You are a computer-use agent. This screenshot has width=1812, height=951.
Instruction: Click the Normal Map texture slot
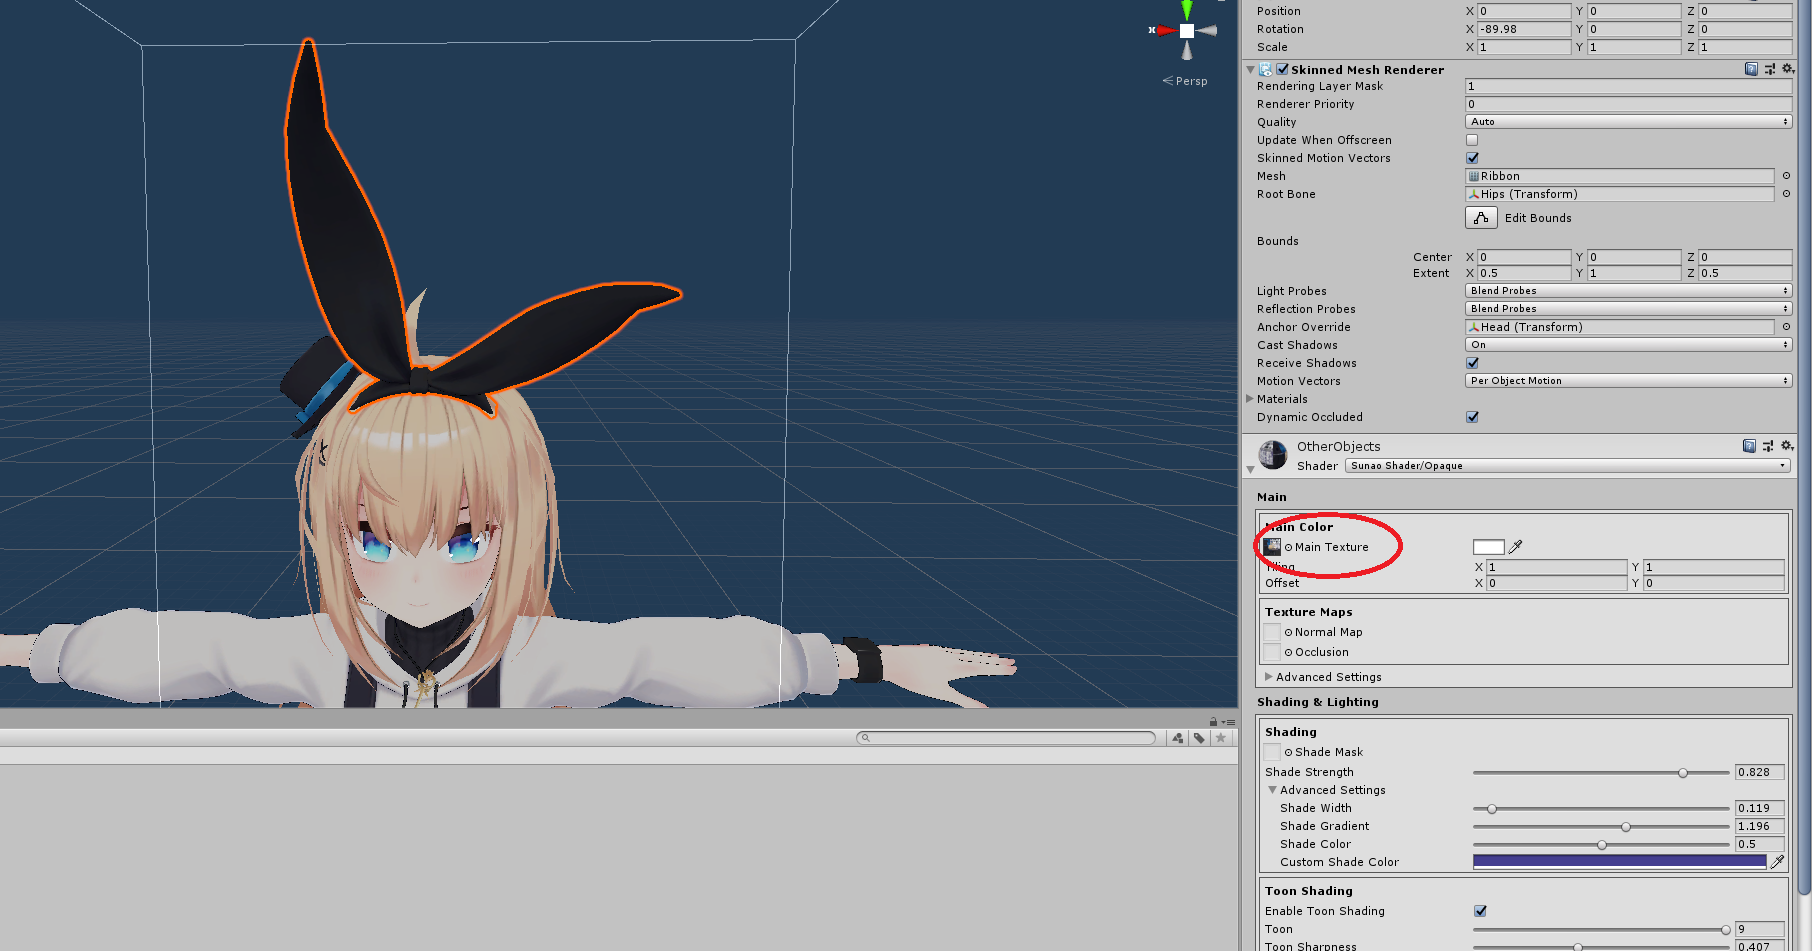pos(1272,632)
